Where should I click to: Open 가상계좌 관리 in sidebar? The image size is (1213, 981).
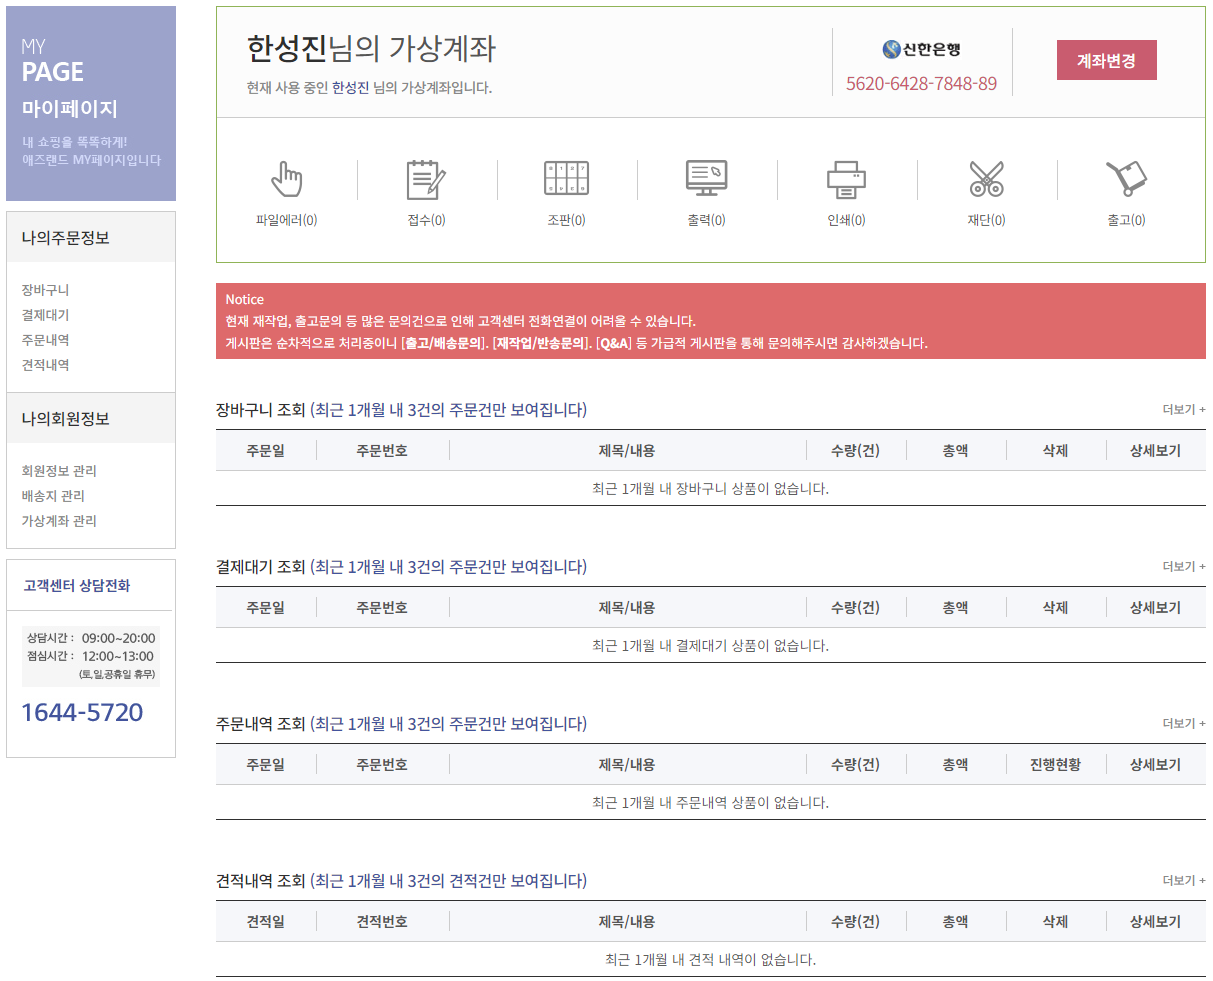(x=59, y=521)
